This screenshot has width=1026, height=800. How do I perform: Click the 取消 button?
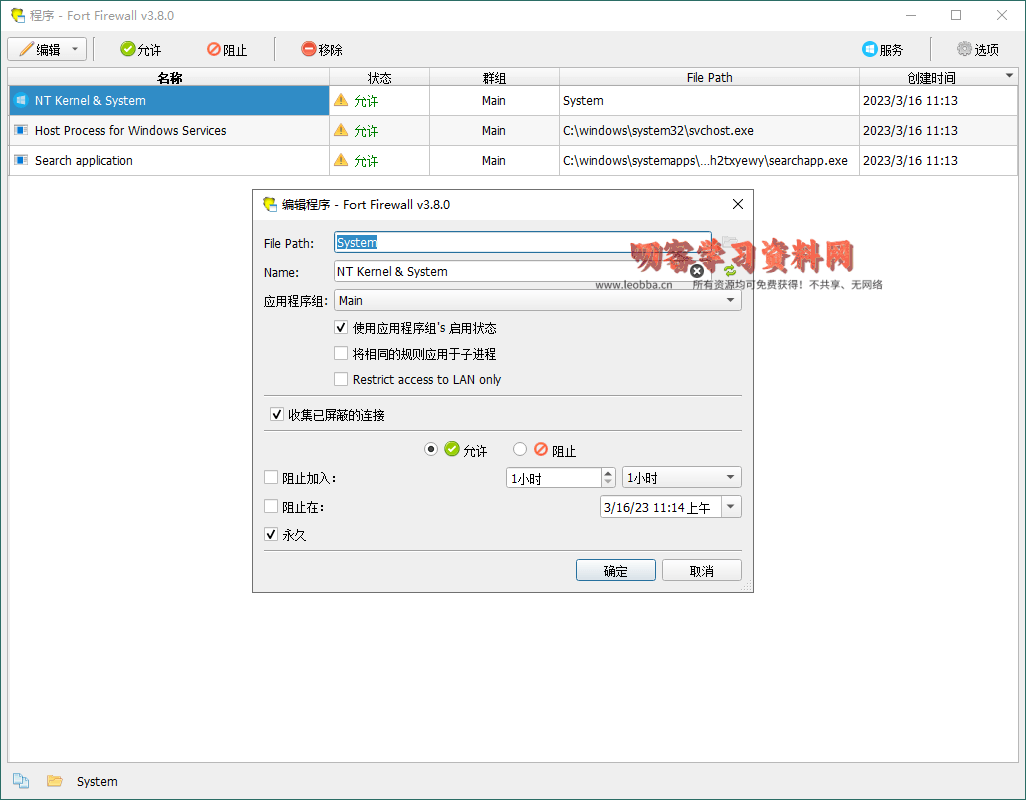[702, 571]
